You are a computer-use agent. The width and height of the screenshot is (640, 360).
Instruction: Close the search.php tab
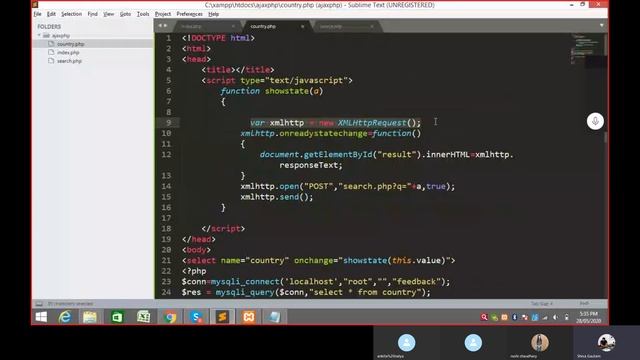pyautogui.click(x=372, y=27)
